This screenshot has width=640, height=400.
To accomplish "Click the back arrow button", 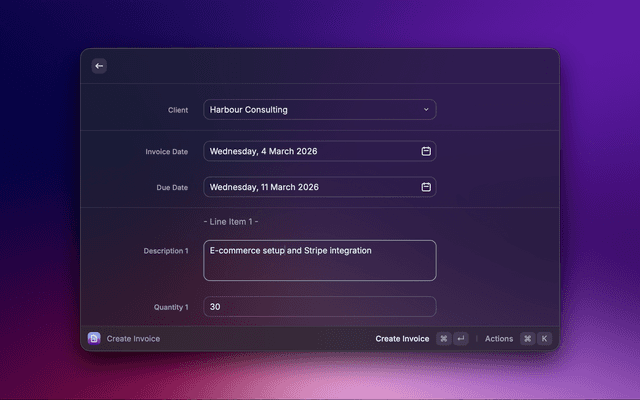I will pyautogui.click(x=99, y=66).
